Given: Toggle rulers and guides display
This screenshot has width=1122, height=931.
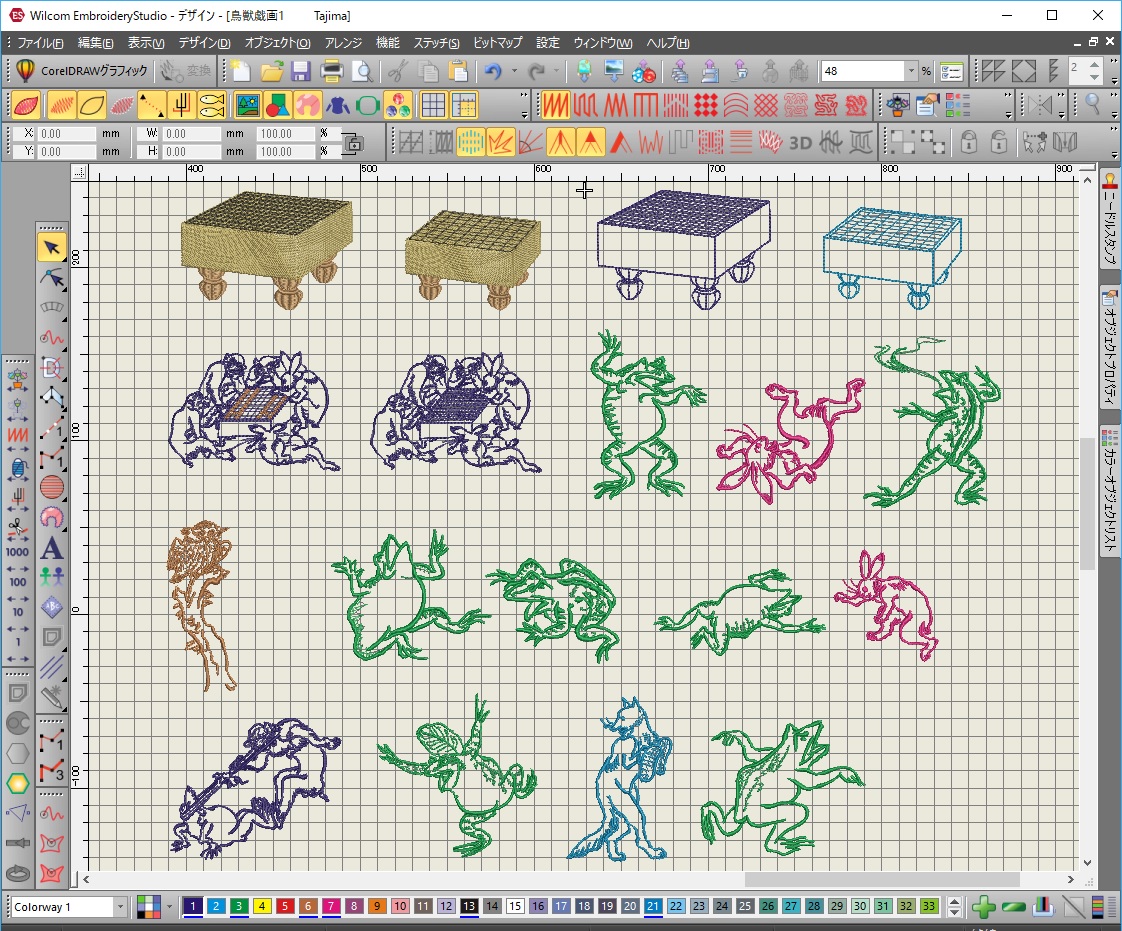Looking at the screenshot, I should tap(464, 106).
